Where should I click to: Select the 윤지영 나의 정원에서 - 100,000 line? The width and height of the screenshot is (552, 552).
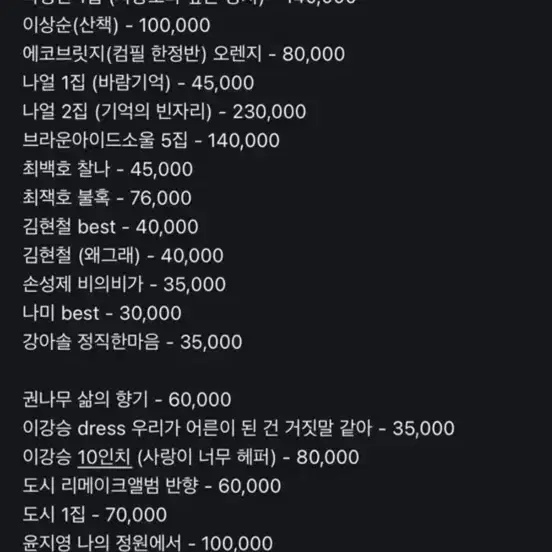[148, 543]
